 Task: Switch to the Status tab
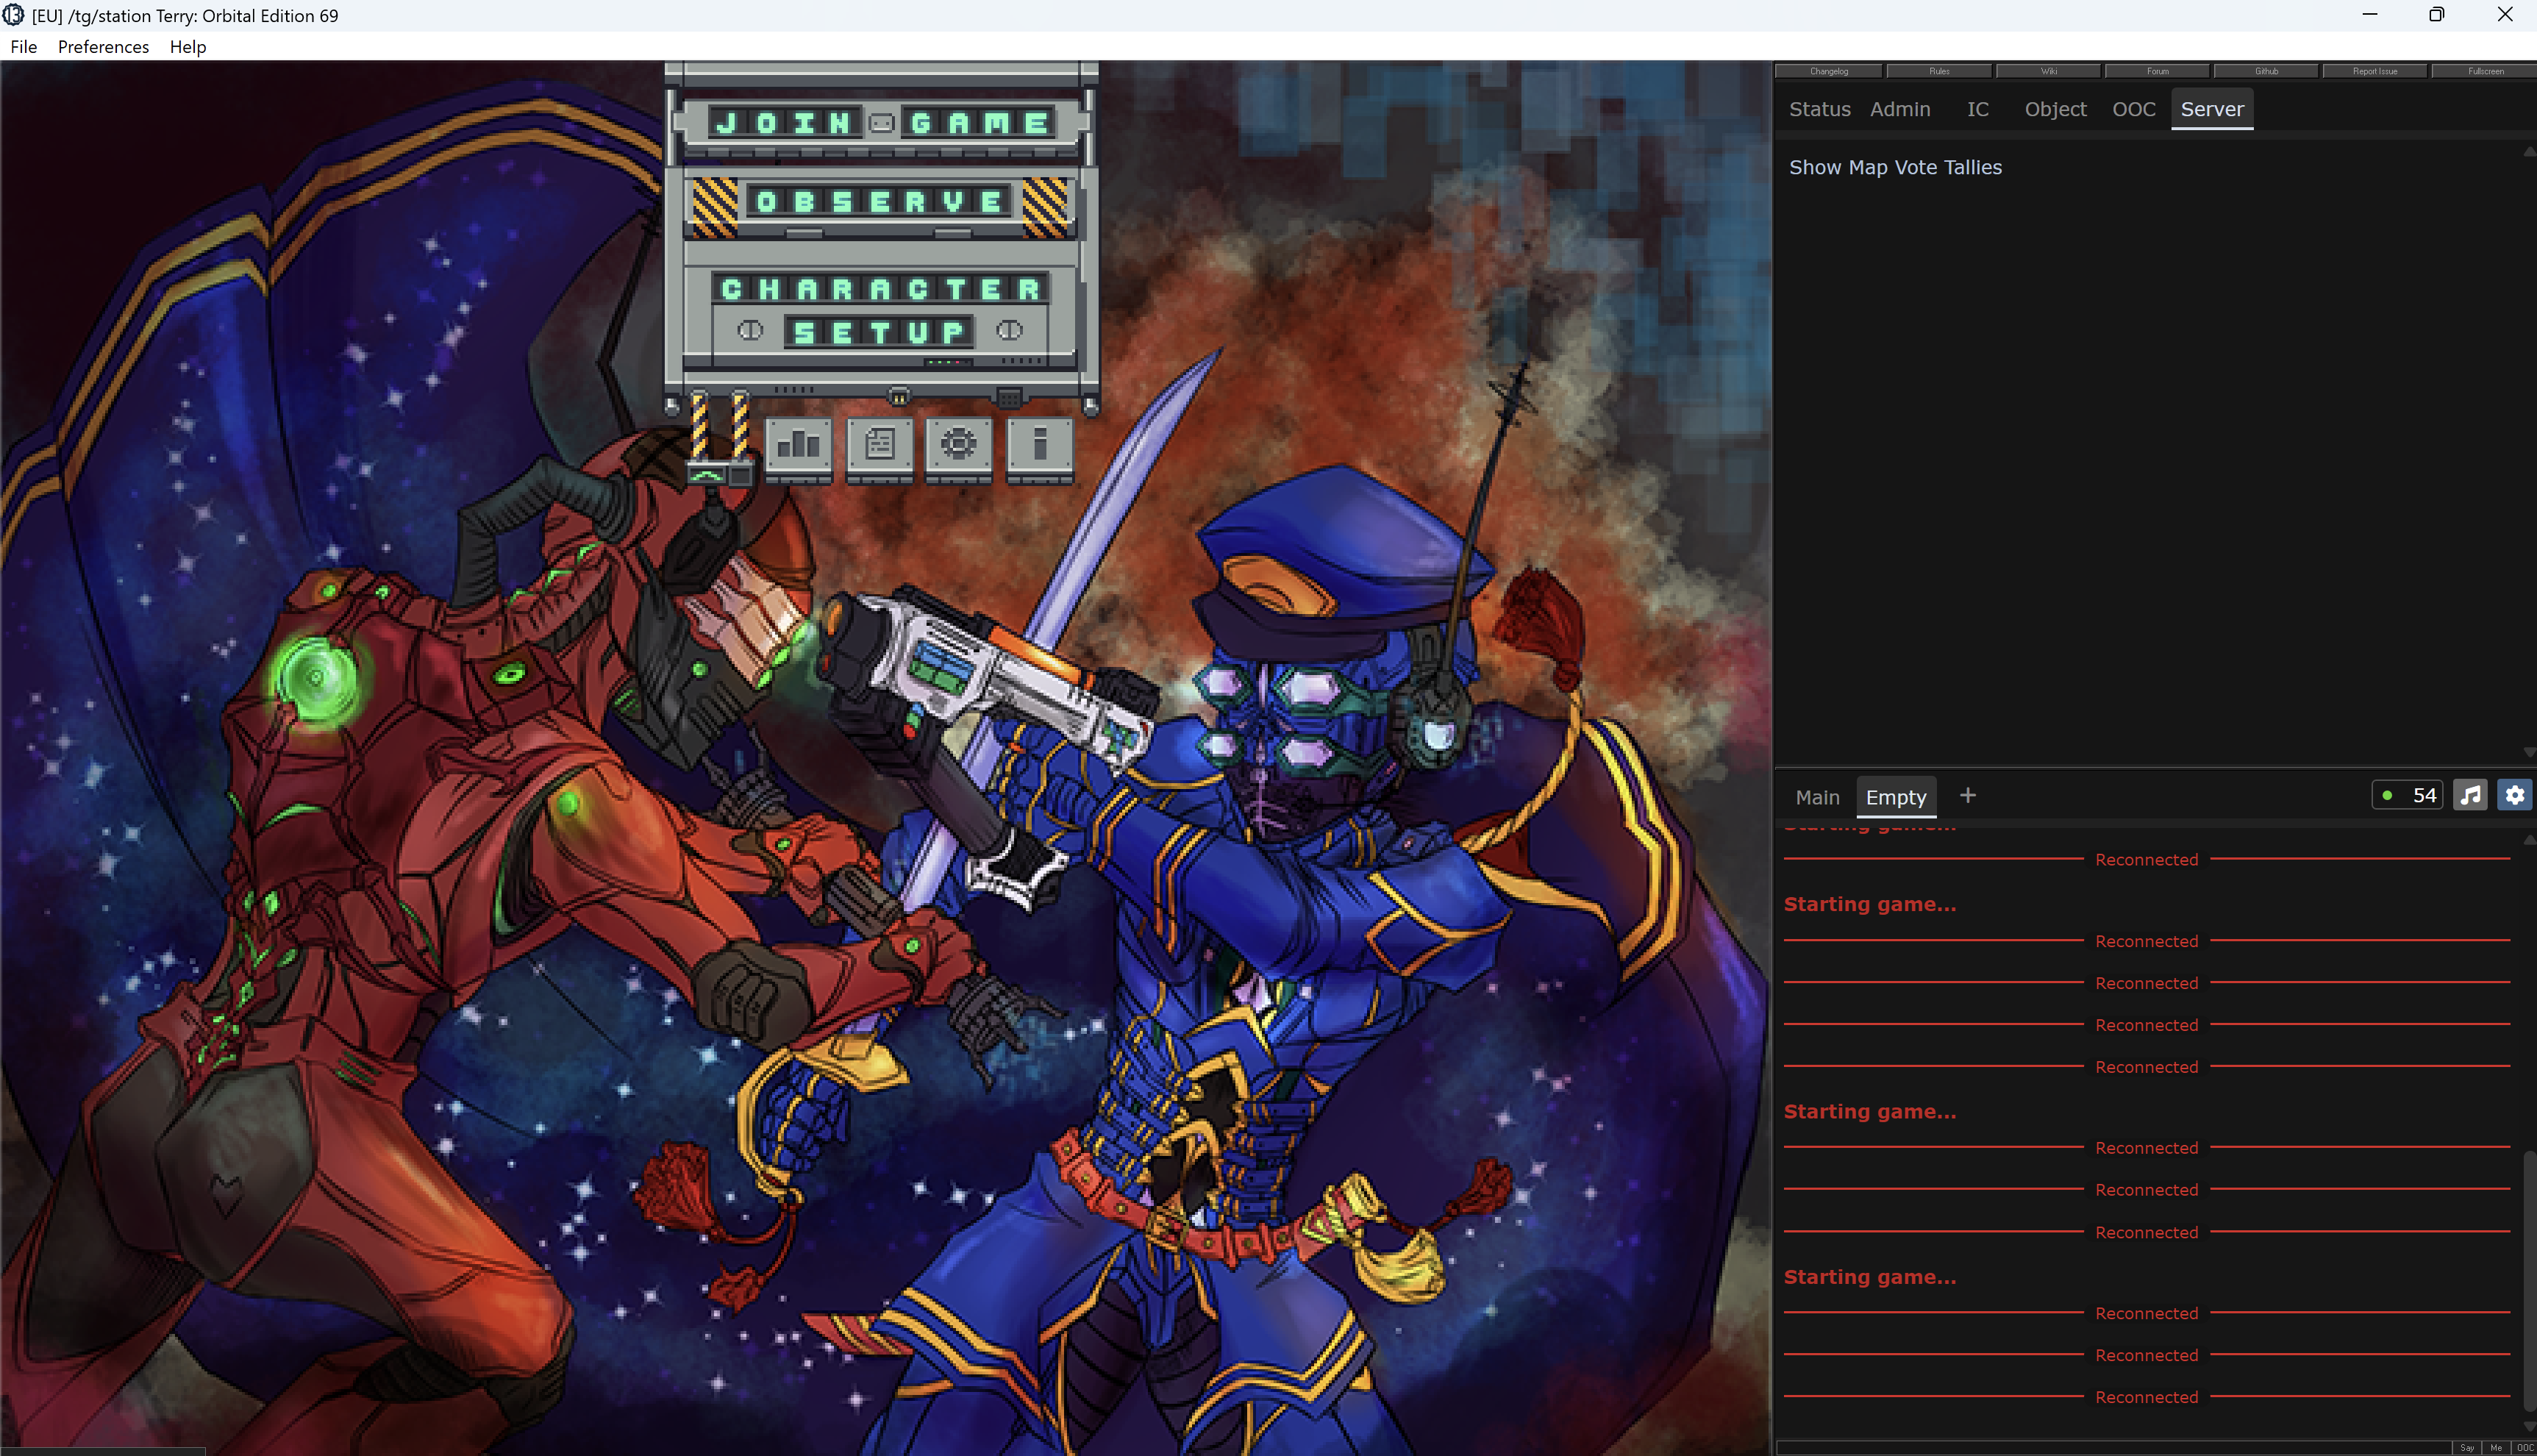(1819, 109)
